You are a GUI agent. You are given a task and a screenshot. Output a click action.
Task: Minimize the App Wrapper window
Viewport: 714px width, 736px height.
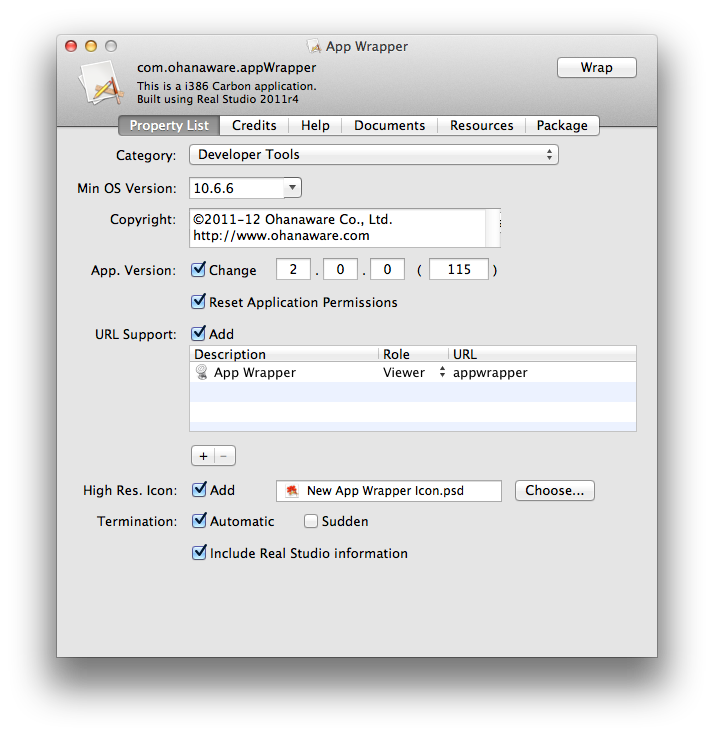click(x=91, y=46)
